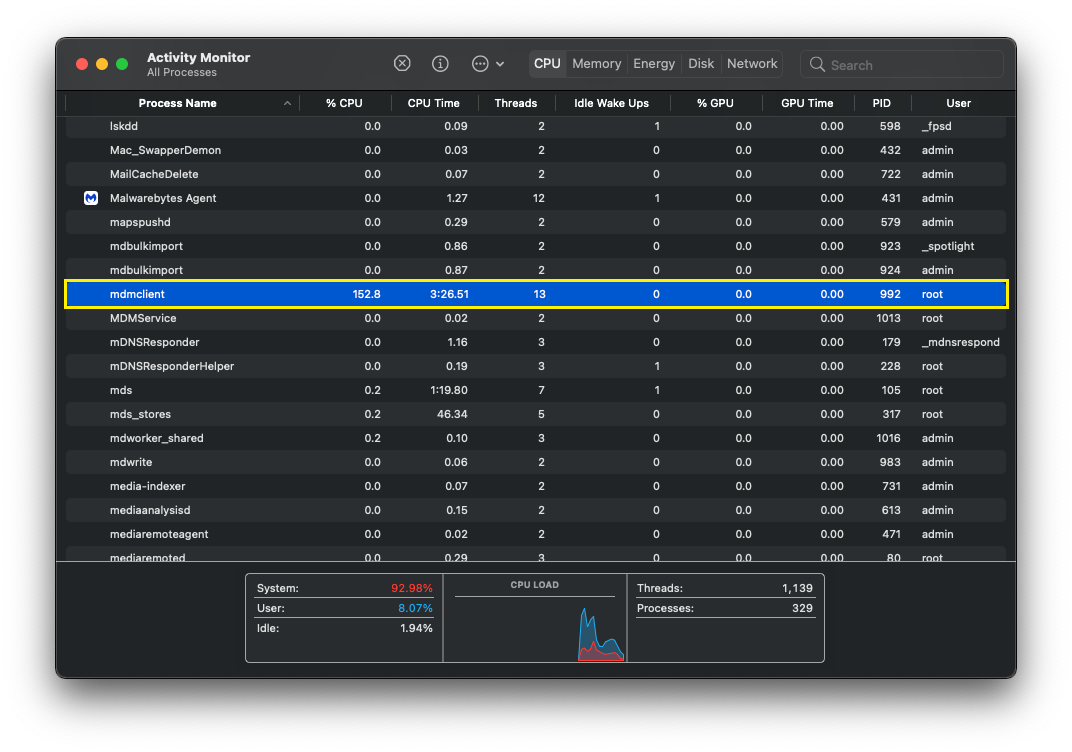The height and width of the screenshot is (752, 1072).
Task: Click the Malwarebytes Agent process icon
Action: (90, 198)
